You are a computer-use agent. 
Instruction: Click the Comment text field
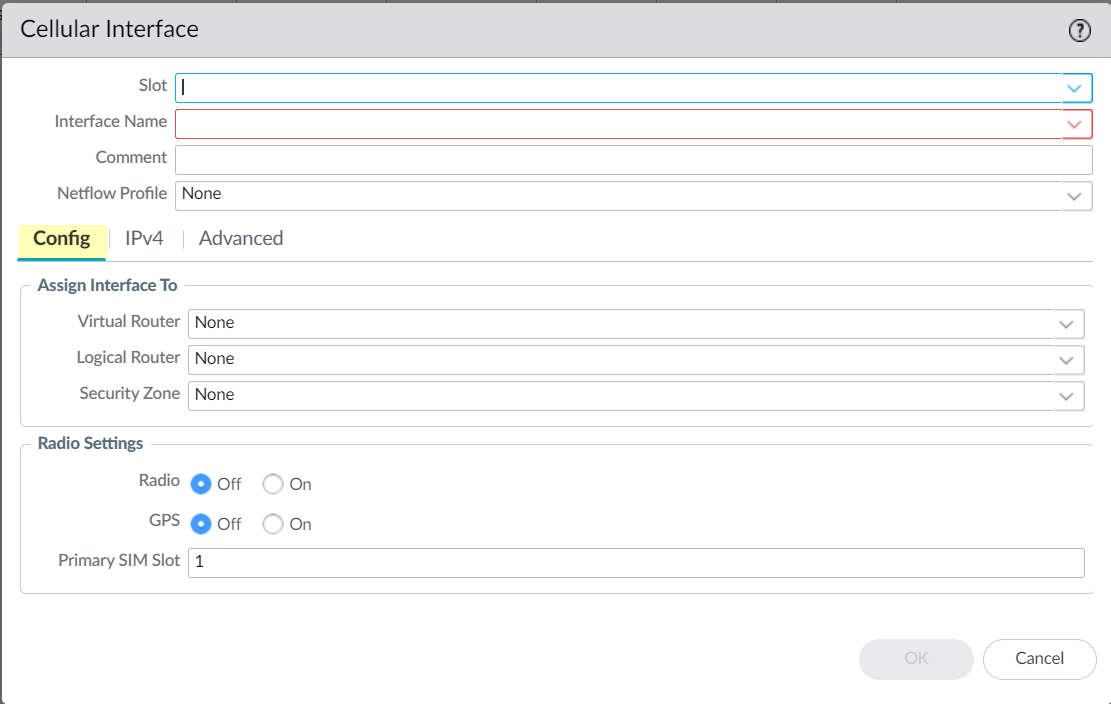coord(633,160)
